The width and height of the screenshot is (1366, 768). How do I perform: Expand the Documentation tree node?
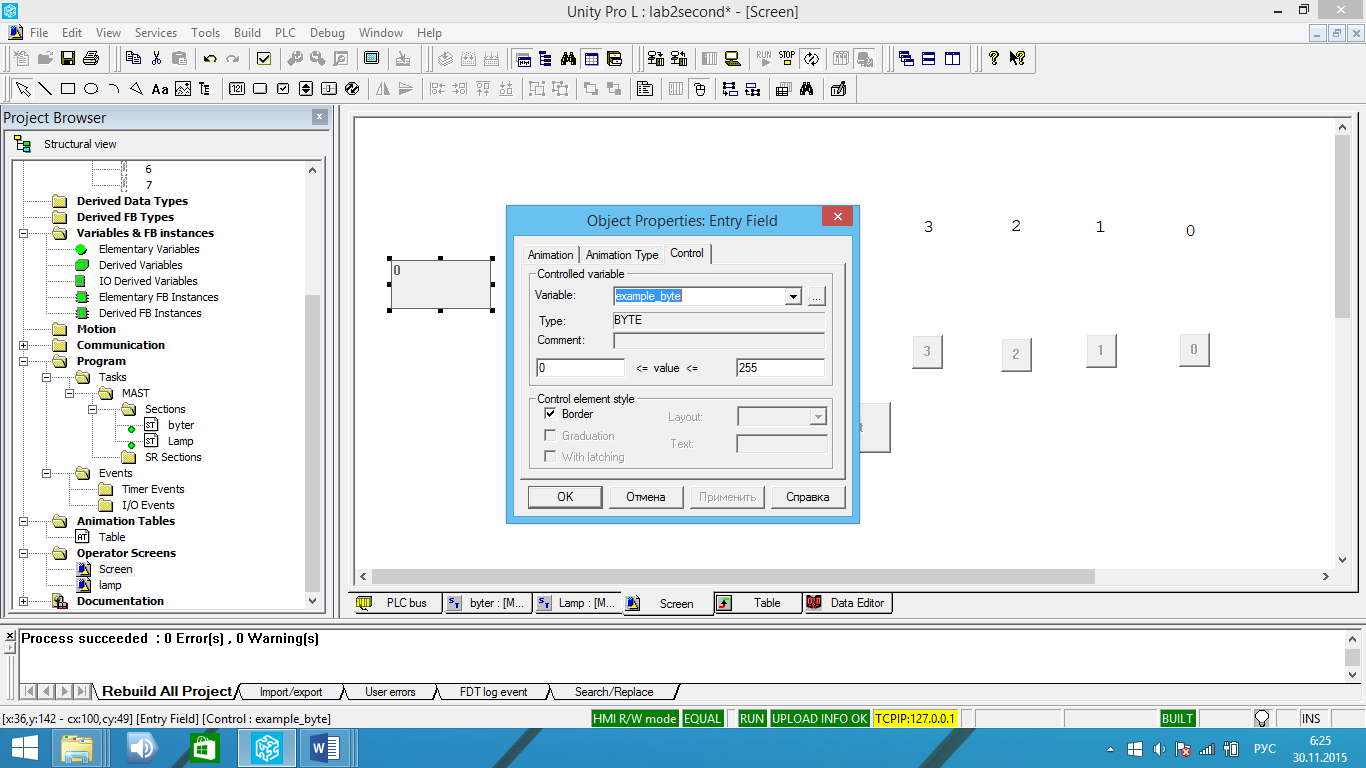click(24, 601)
